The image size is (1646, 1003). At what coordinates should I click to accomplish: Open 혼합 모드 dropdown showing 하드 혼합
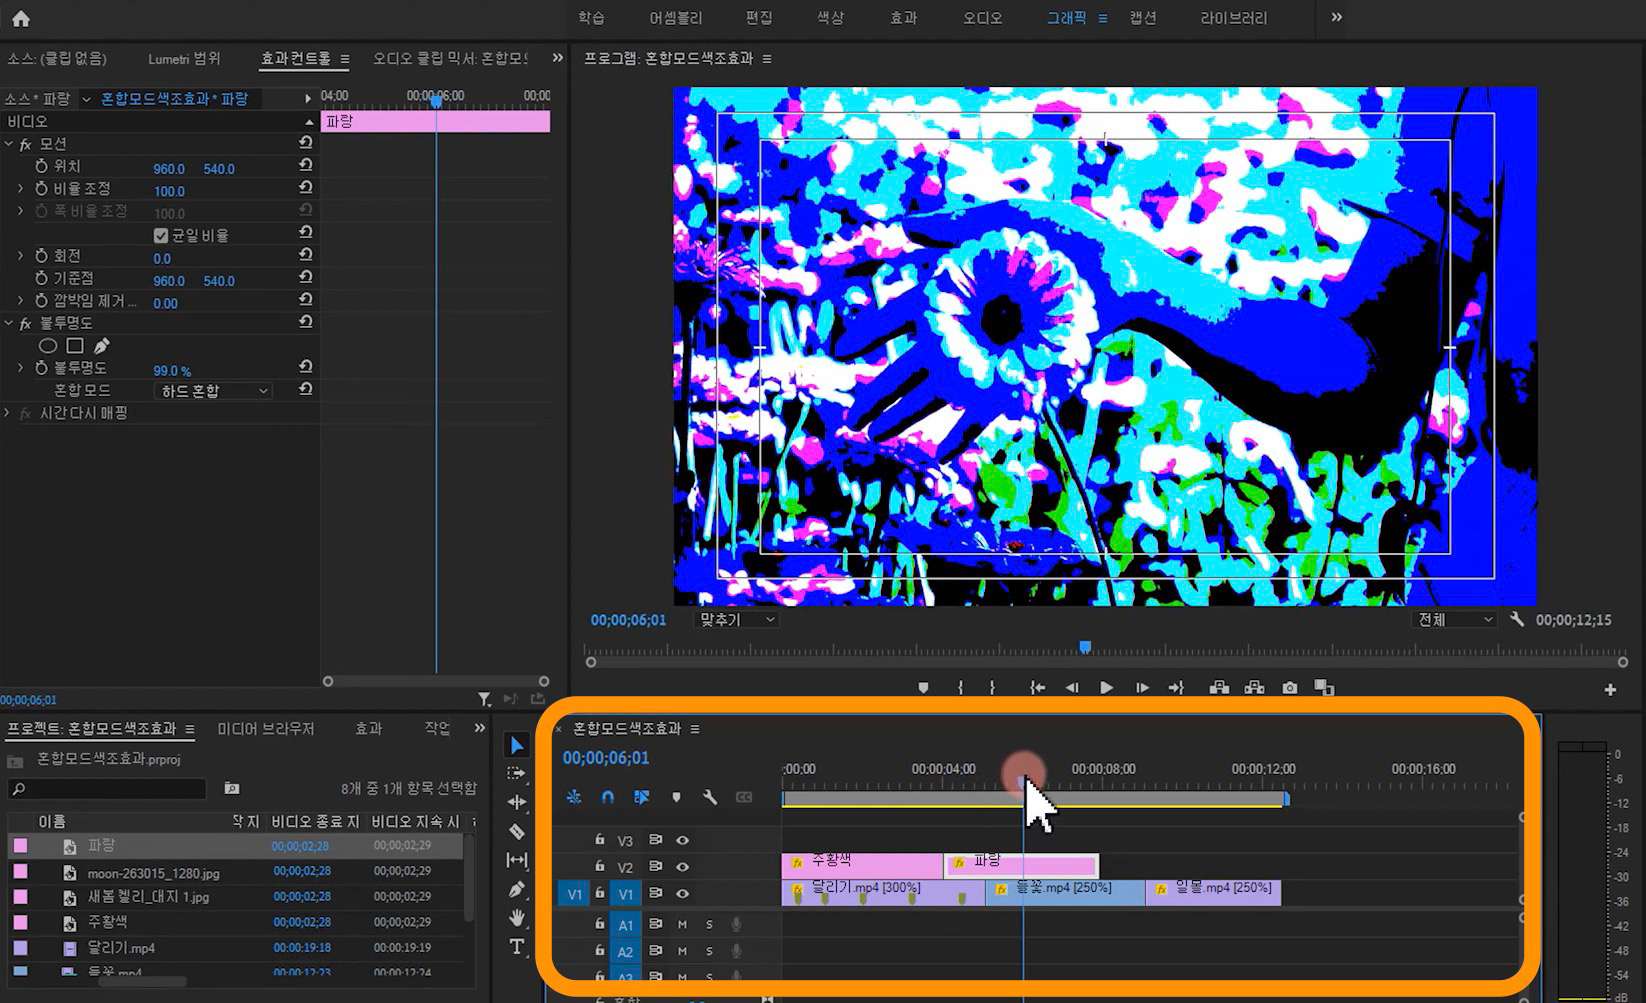click(213, 391)
